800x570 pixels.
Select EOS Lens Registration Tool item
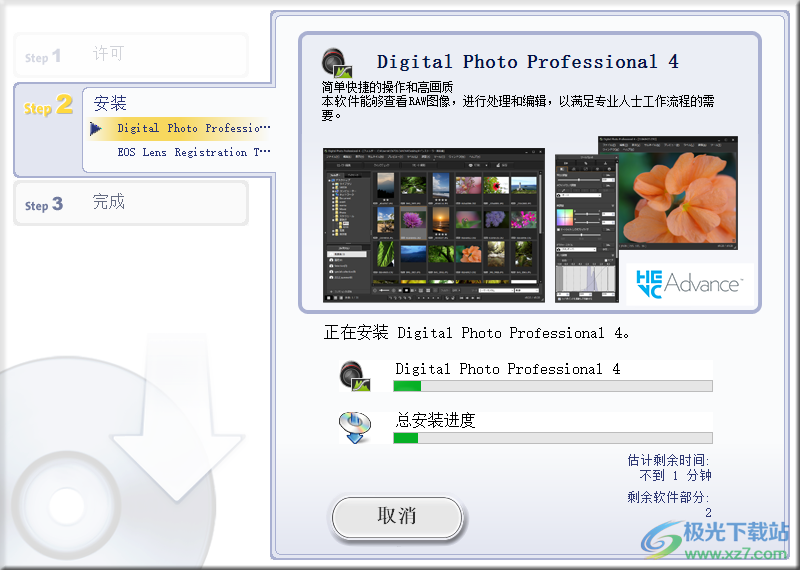click(x=193, y=152)
